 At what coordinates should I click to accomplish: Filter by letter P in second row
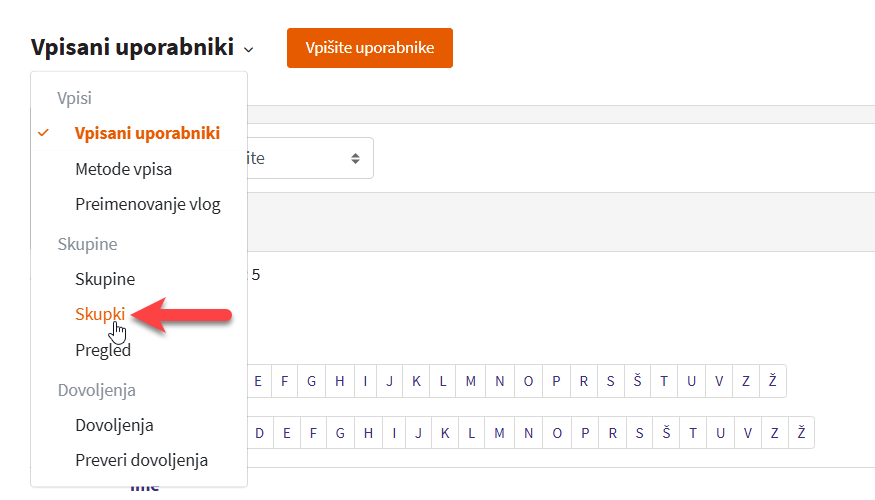click(585, 433)
